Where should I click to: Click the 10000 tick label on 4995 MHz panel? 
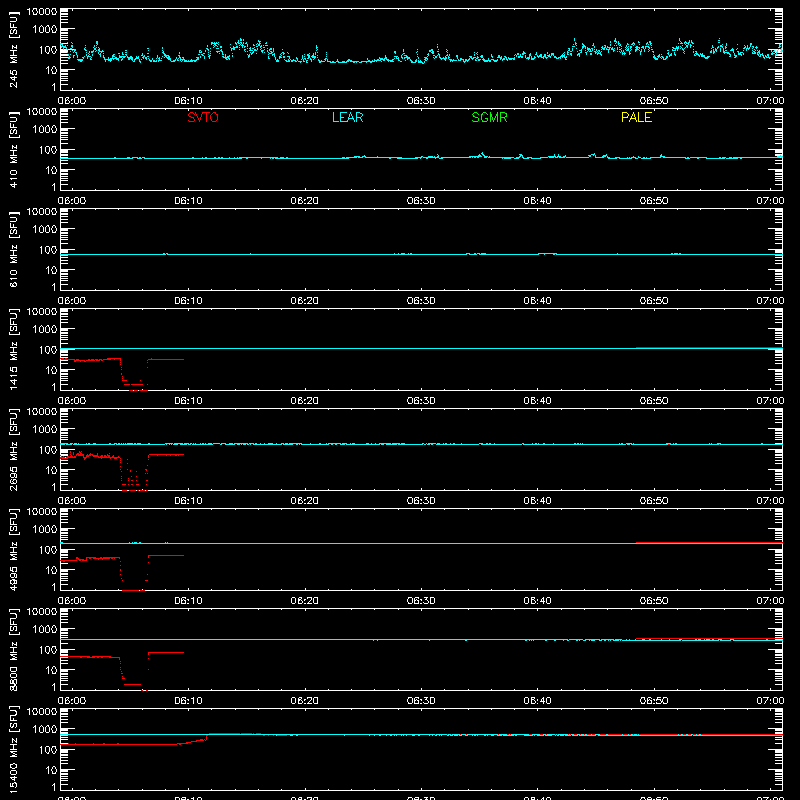coord(42,511)
